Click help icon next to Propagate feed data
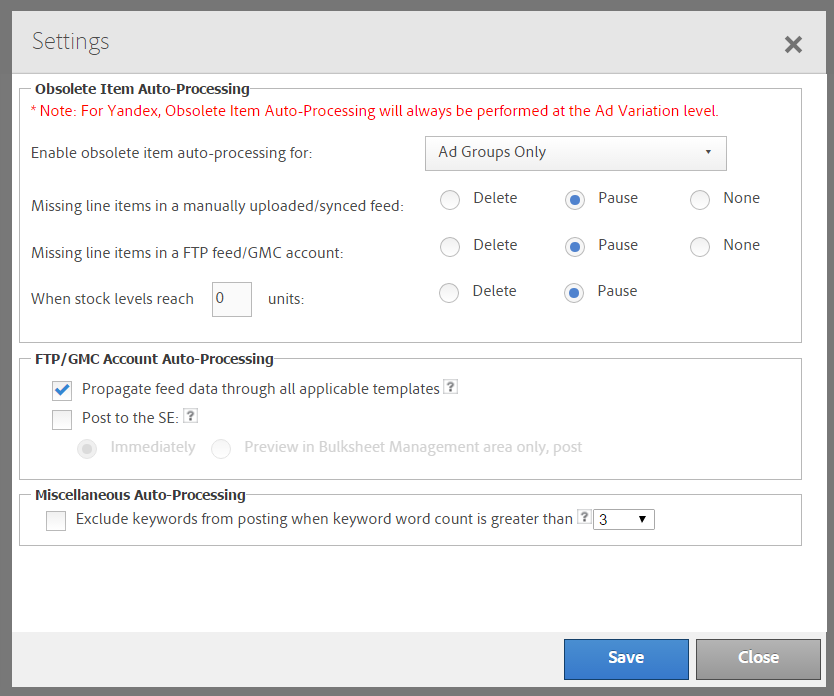This screenshot has width=834, height=696. pos(450,388)
